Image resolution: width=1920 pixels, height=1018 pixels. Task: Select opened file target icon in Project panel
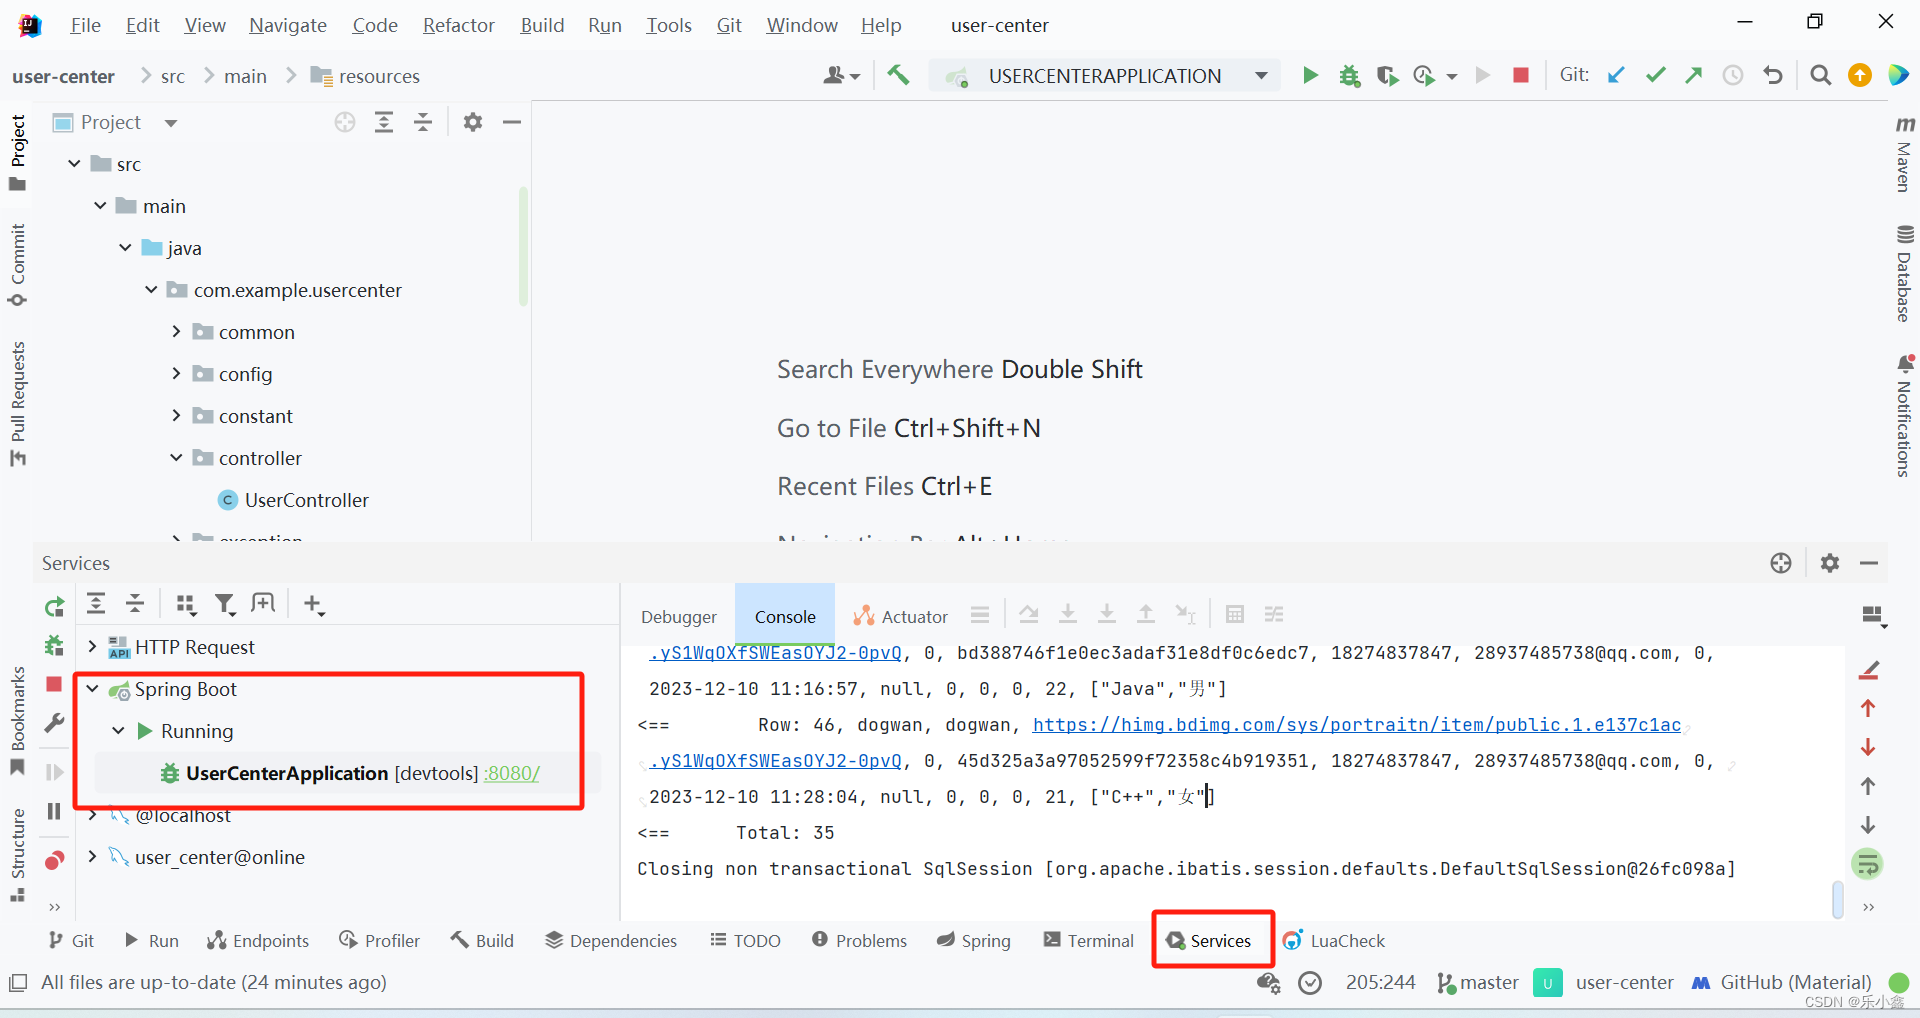point(345,122)
